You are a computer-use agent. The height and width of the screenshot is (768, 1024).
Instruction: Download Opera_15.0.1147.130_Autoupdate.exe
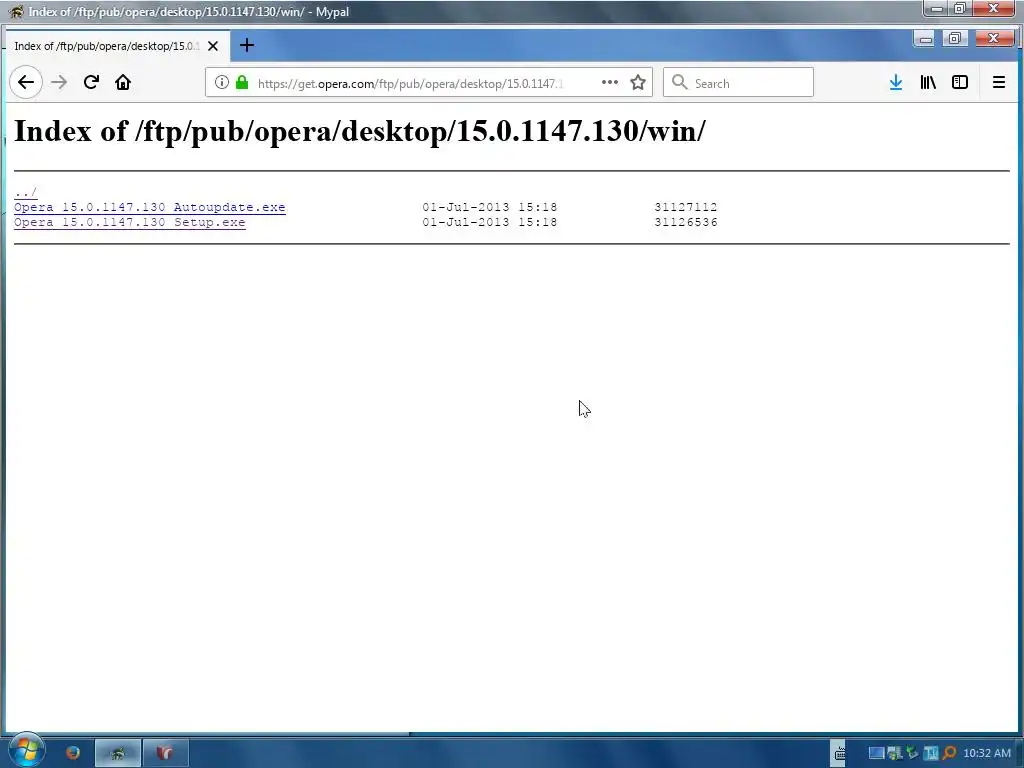(x=150, y=207)
